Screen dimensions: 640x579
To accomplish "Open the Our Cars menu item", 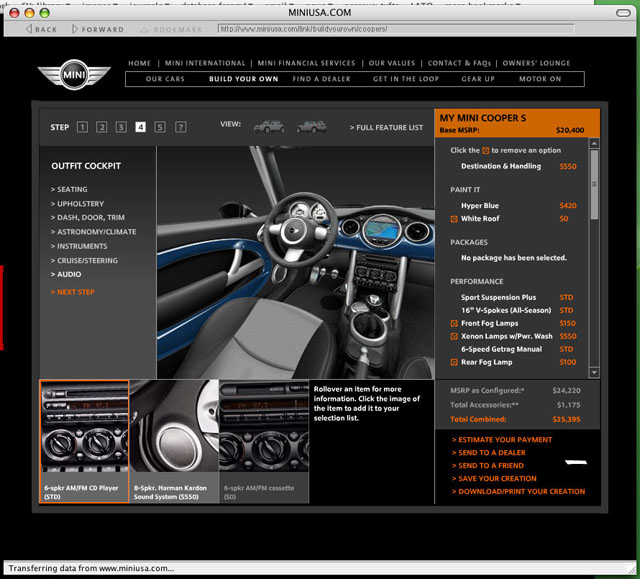I will (x=165, y=79).
